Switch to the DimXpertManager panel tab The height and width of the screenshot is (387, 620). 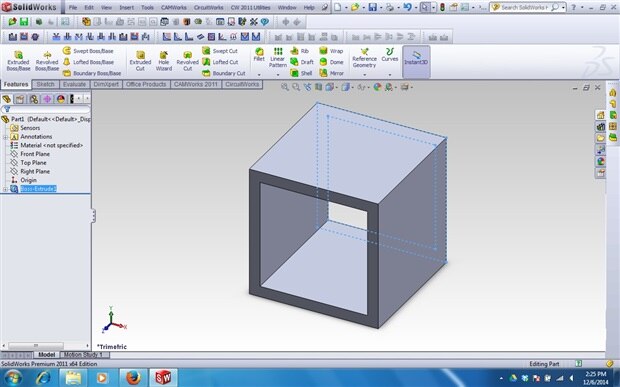click(x=47, y=99)
